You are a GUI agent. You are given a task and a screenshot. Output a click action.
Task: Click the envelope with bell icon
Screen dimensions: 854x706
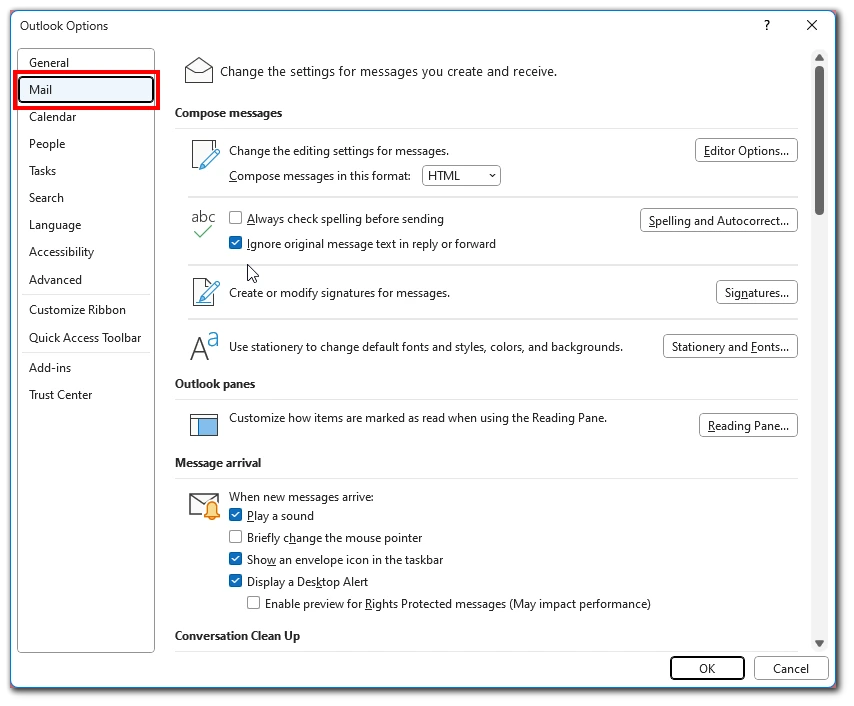click(204, 506)
